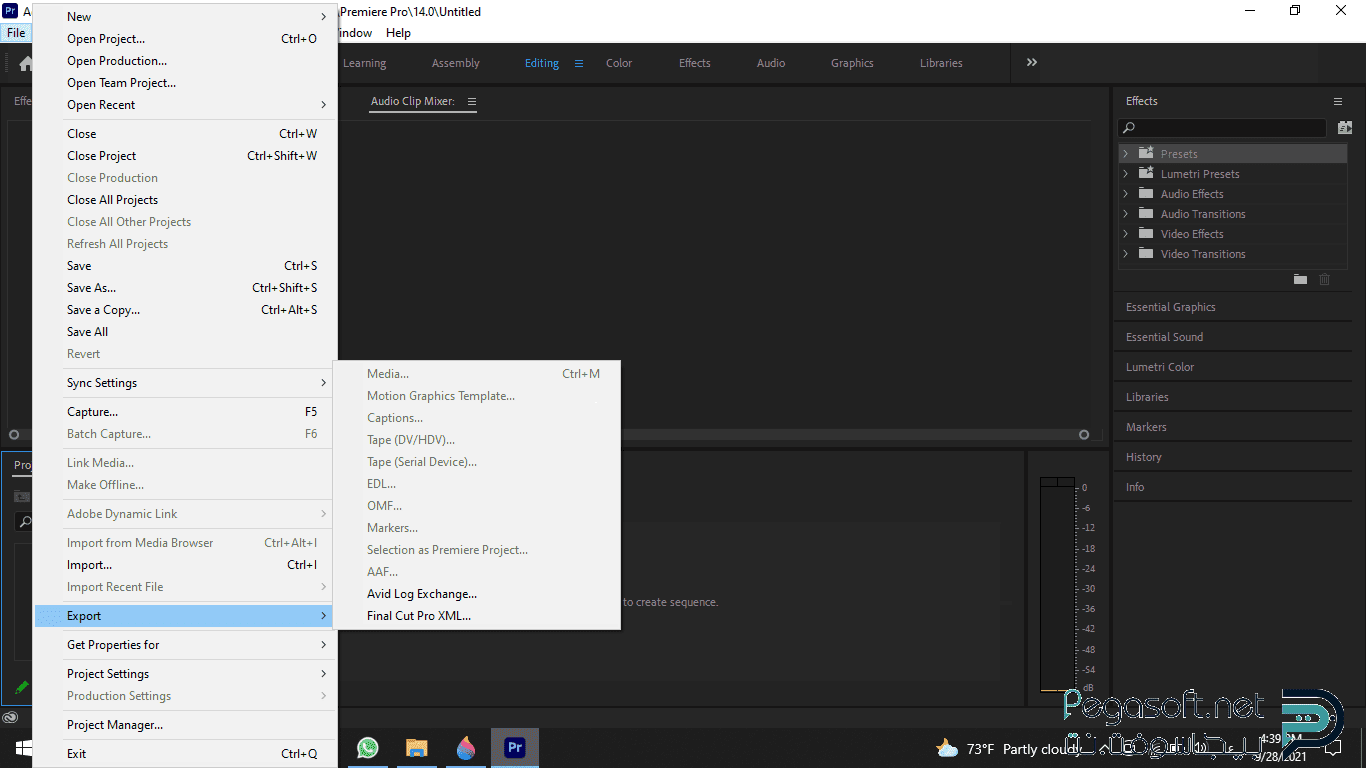This screenshot has height=768, width=1366.
Task: Open WhatsApp from the taskbar
Action: [x=368, y=748]
